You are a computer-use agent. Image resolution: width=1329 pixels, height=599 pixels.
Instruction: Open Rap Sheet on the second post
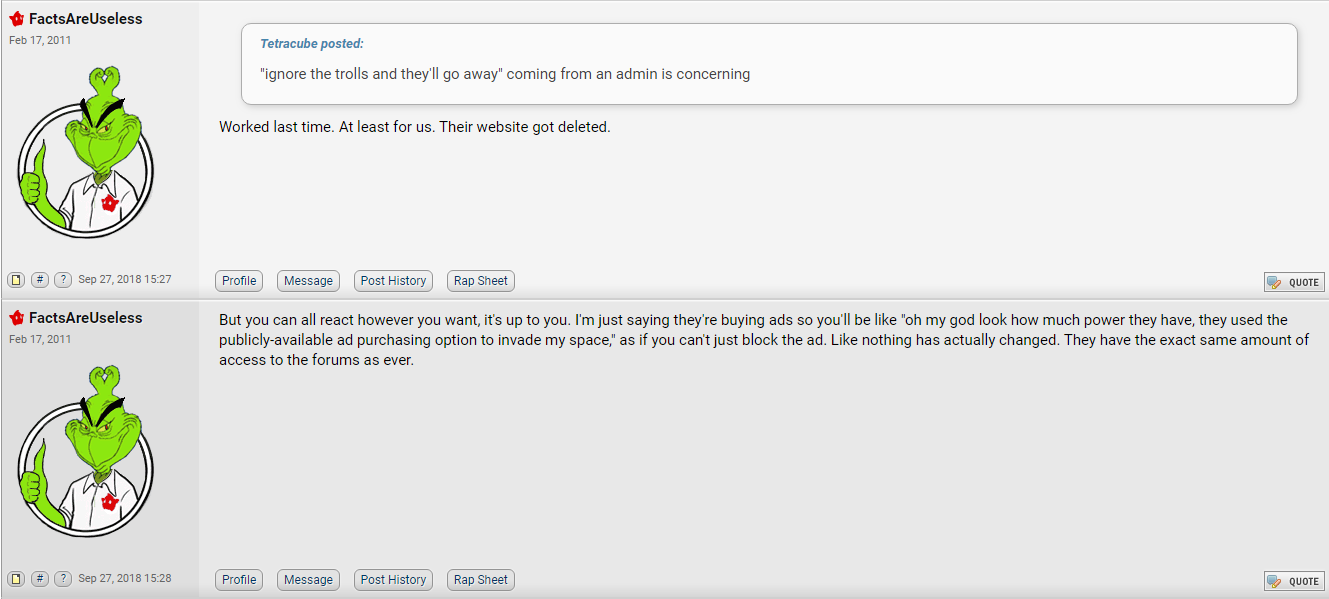[481, 580]
